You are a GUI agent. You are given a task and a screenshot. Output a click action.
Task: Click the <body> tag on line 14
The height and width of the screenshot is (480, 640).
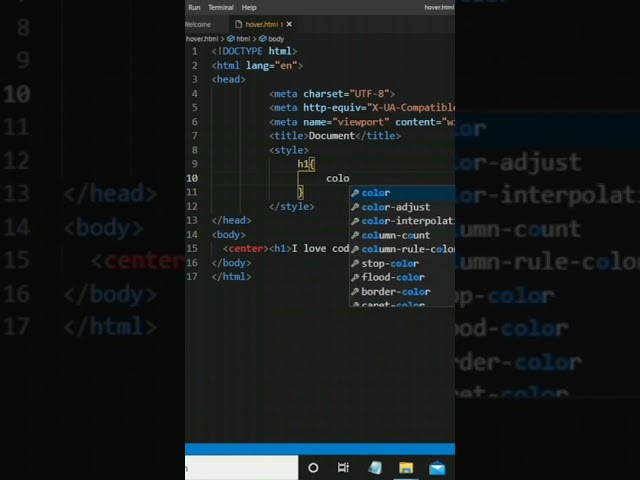point(229,235)
